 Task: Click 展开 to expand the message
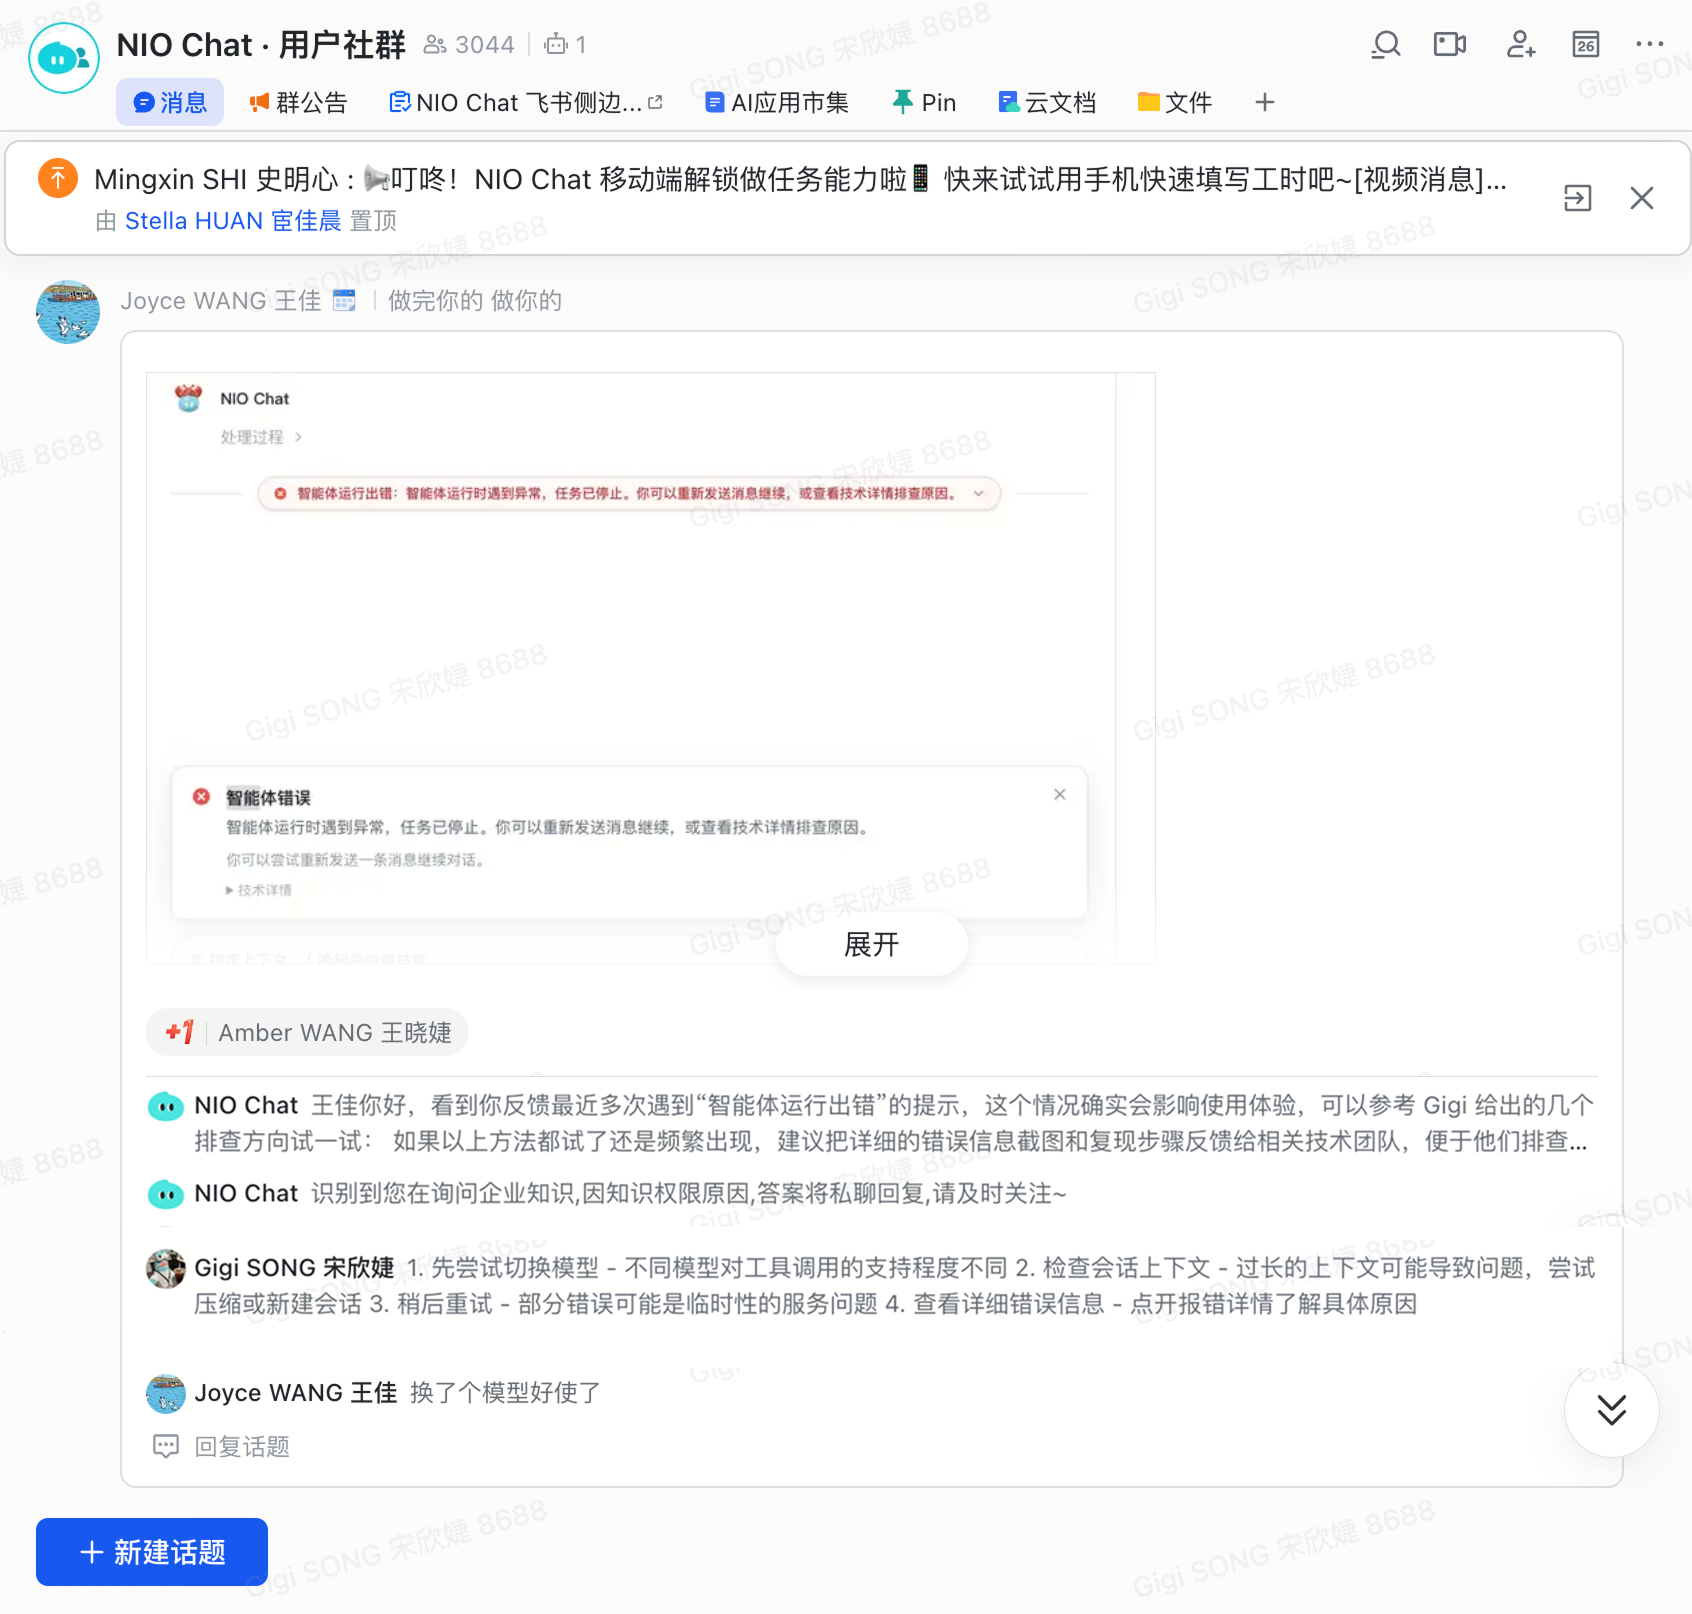click(x=872, y=944)
